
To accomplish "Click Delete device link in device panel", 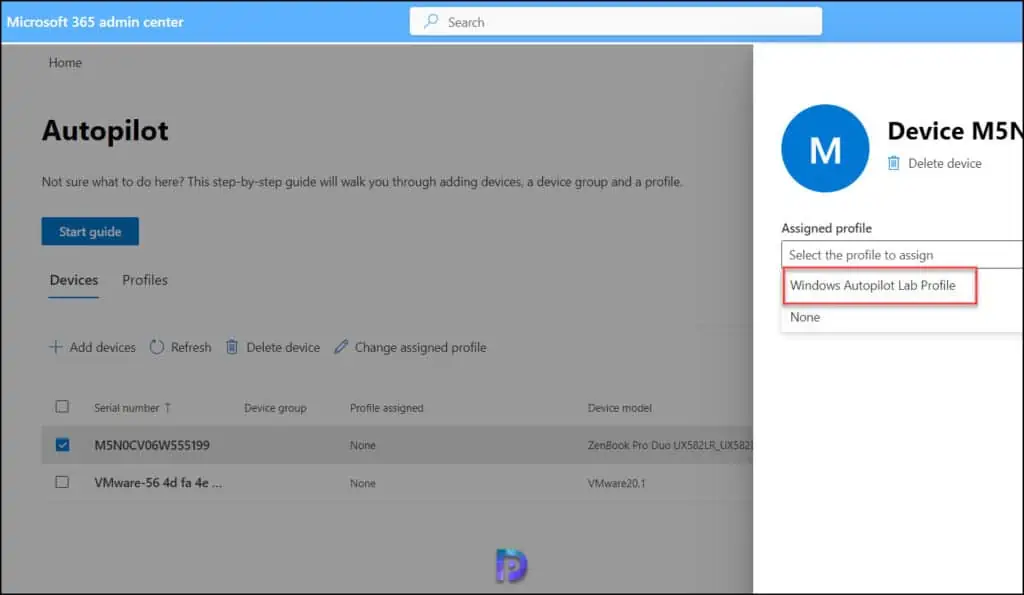I will [944, 163].
